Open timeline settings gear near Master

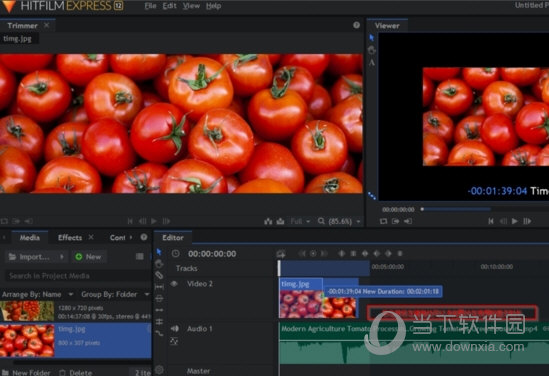pos(159,369)
